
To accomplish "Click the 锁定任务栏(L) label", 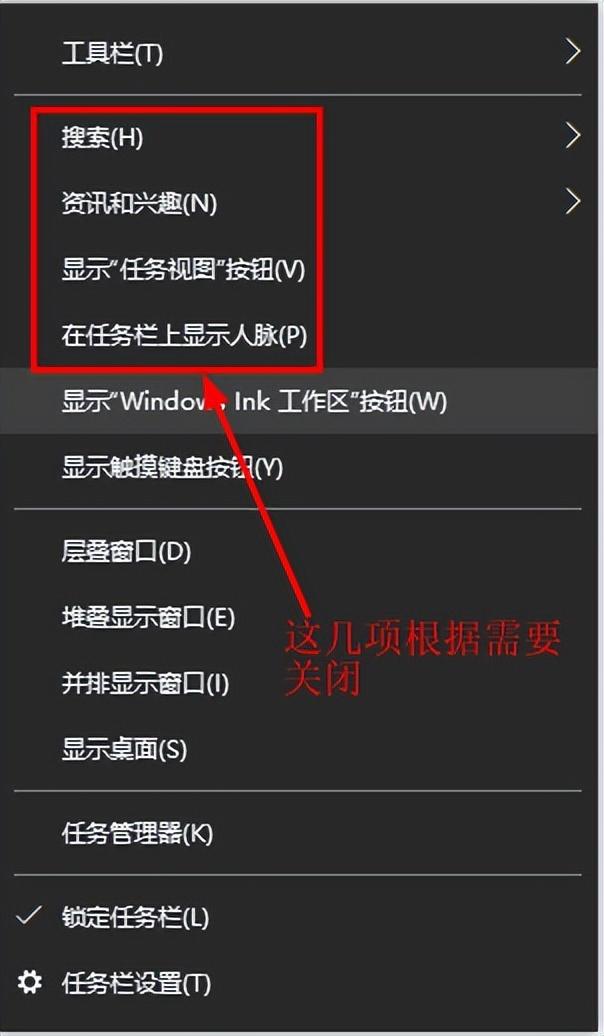I will 135,917.
